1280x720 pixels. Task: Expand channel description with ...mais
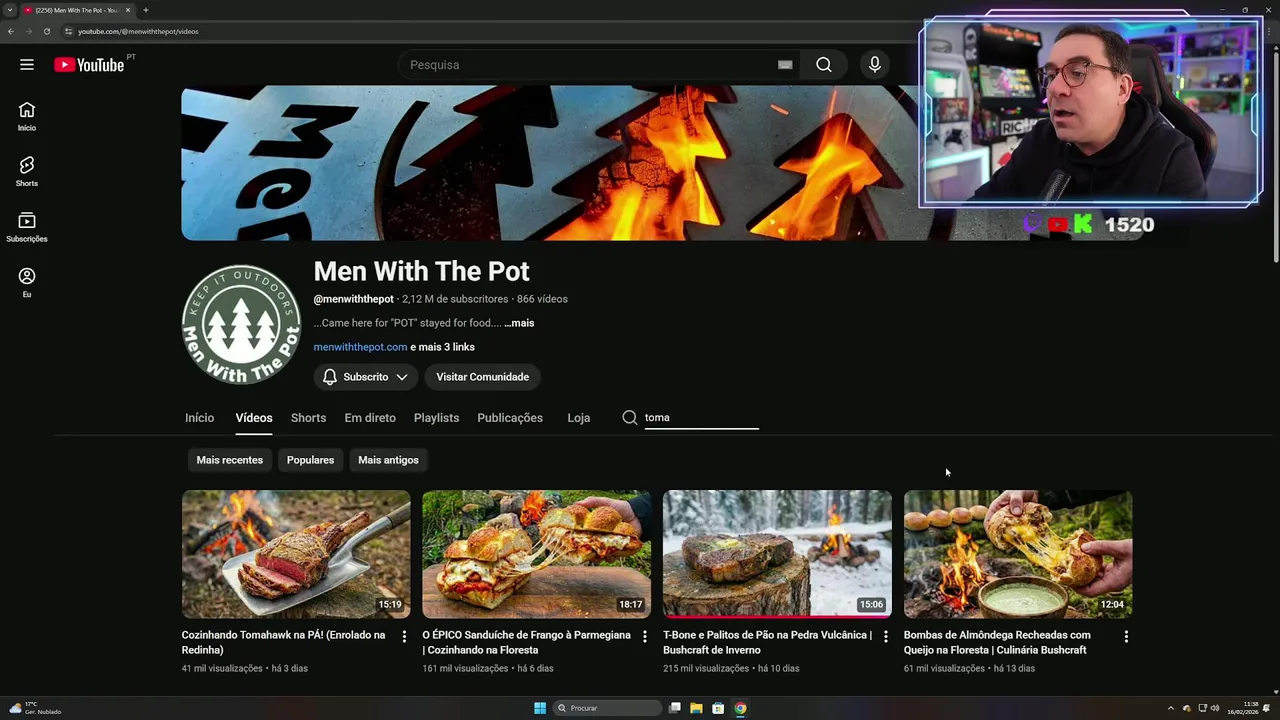(x=519, y=323)
